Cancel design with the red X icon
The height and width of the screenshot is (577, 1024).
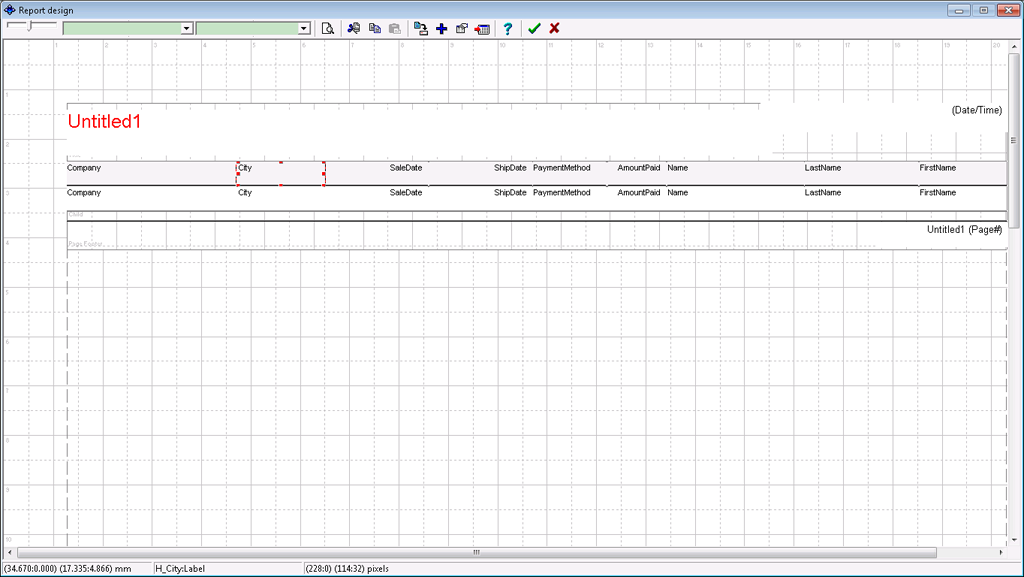(554, 28)
